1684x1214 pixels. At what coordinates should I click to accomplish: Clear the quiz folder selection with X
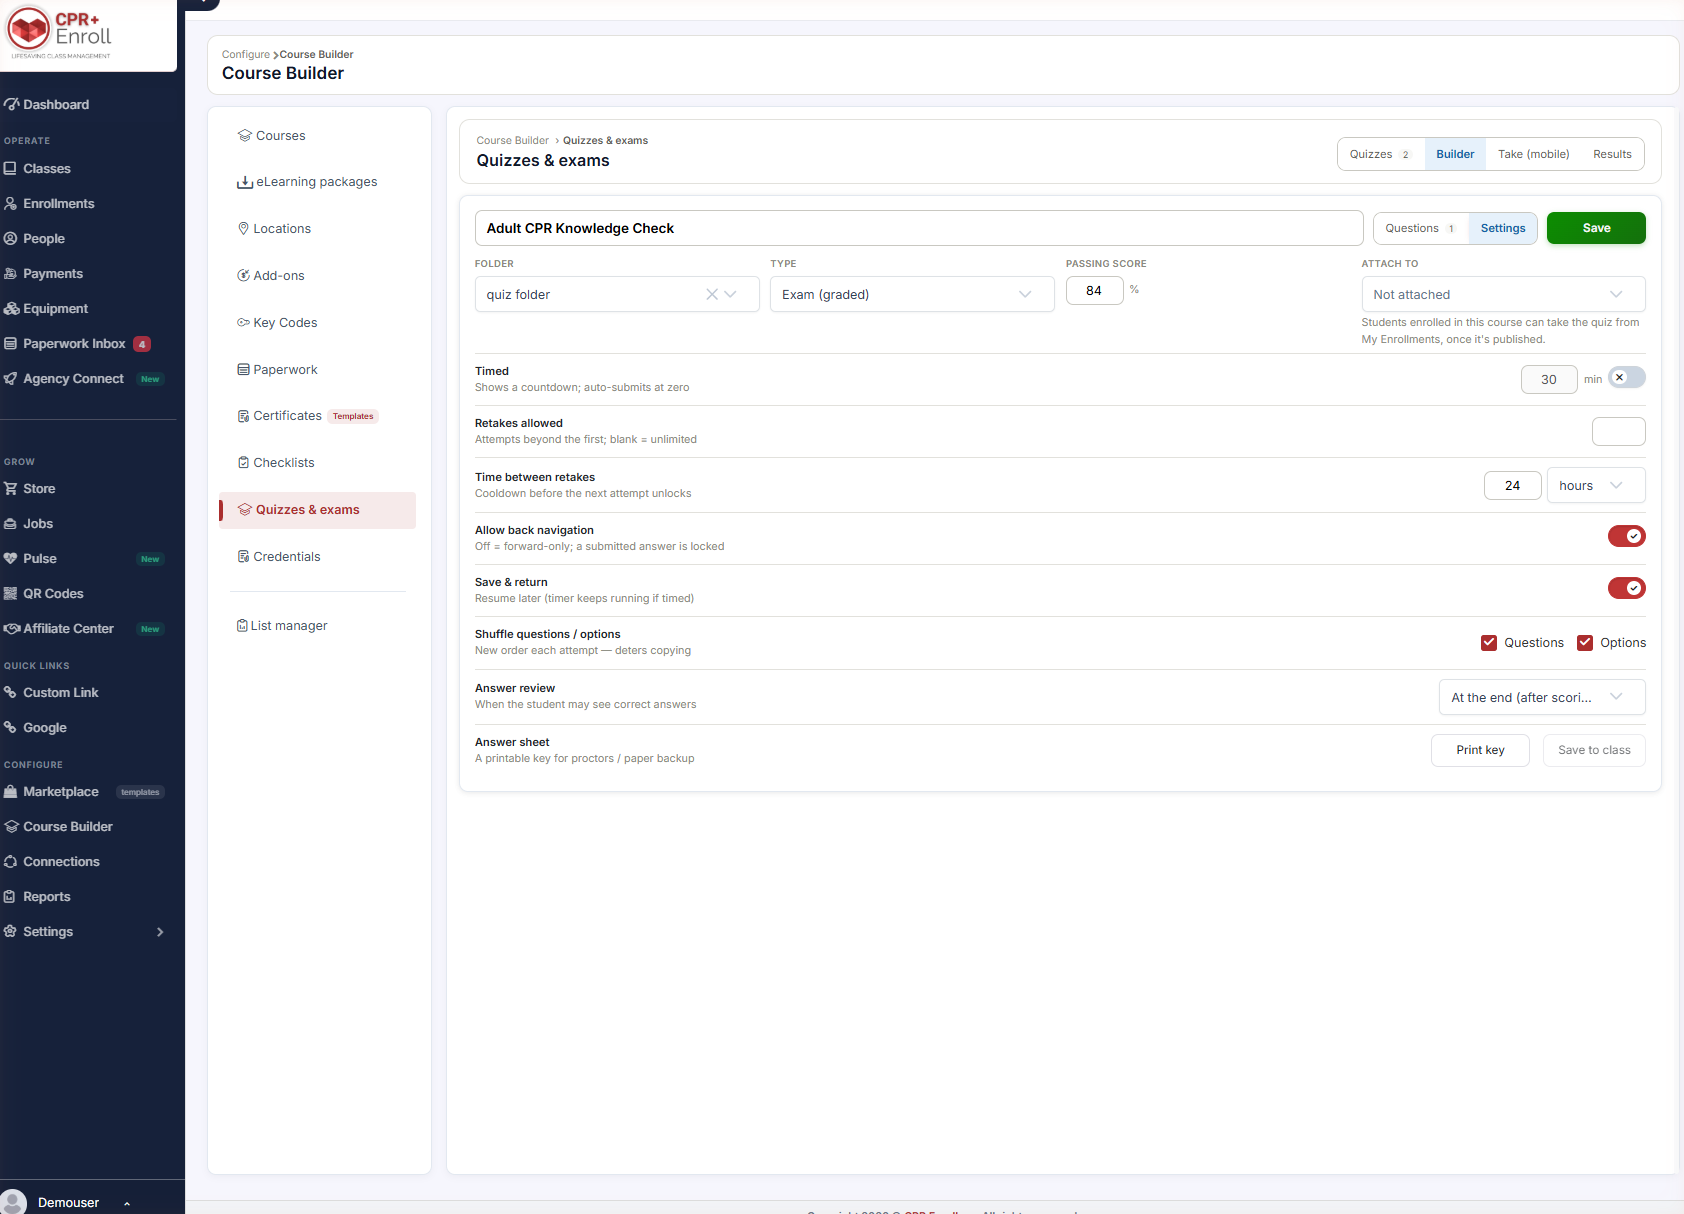[x=712, y=294]
